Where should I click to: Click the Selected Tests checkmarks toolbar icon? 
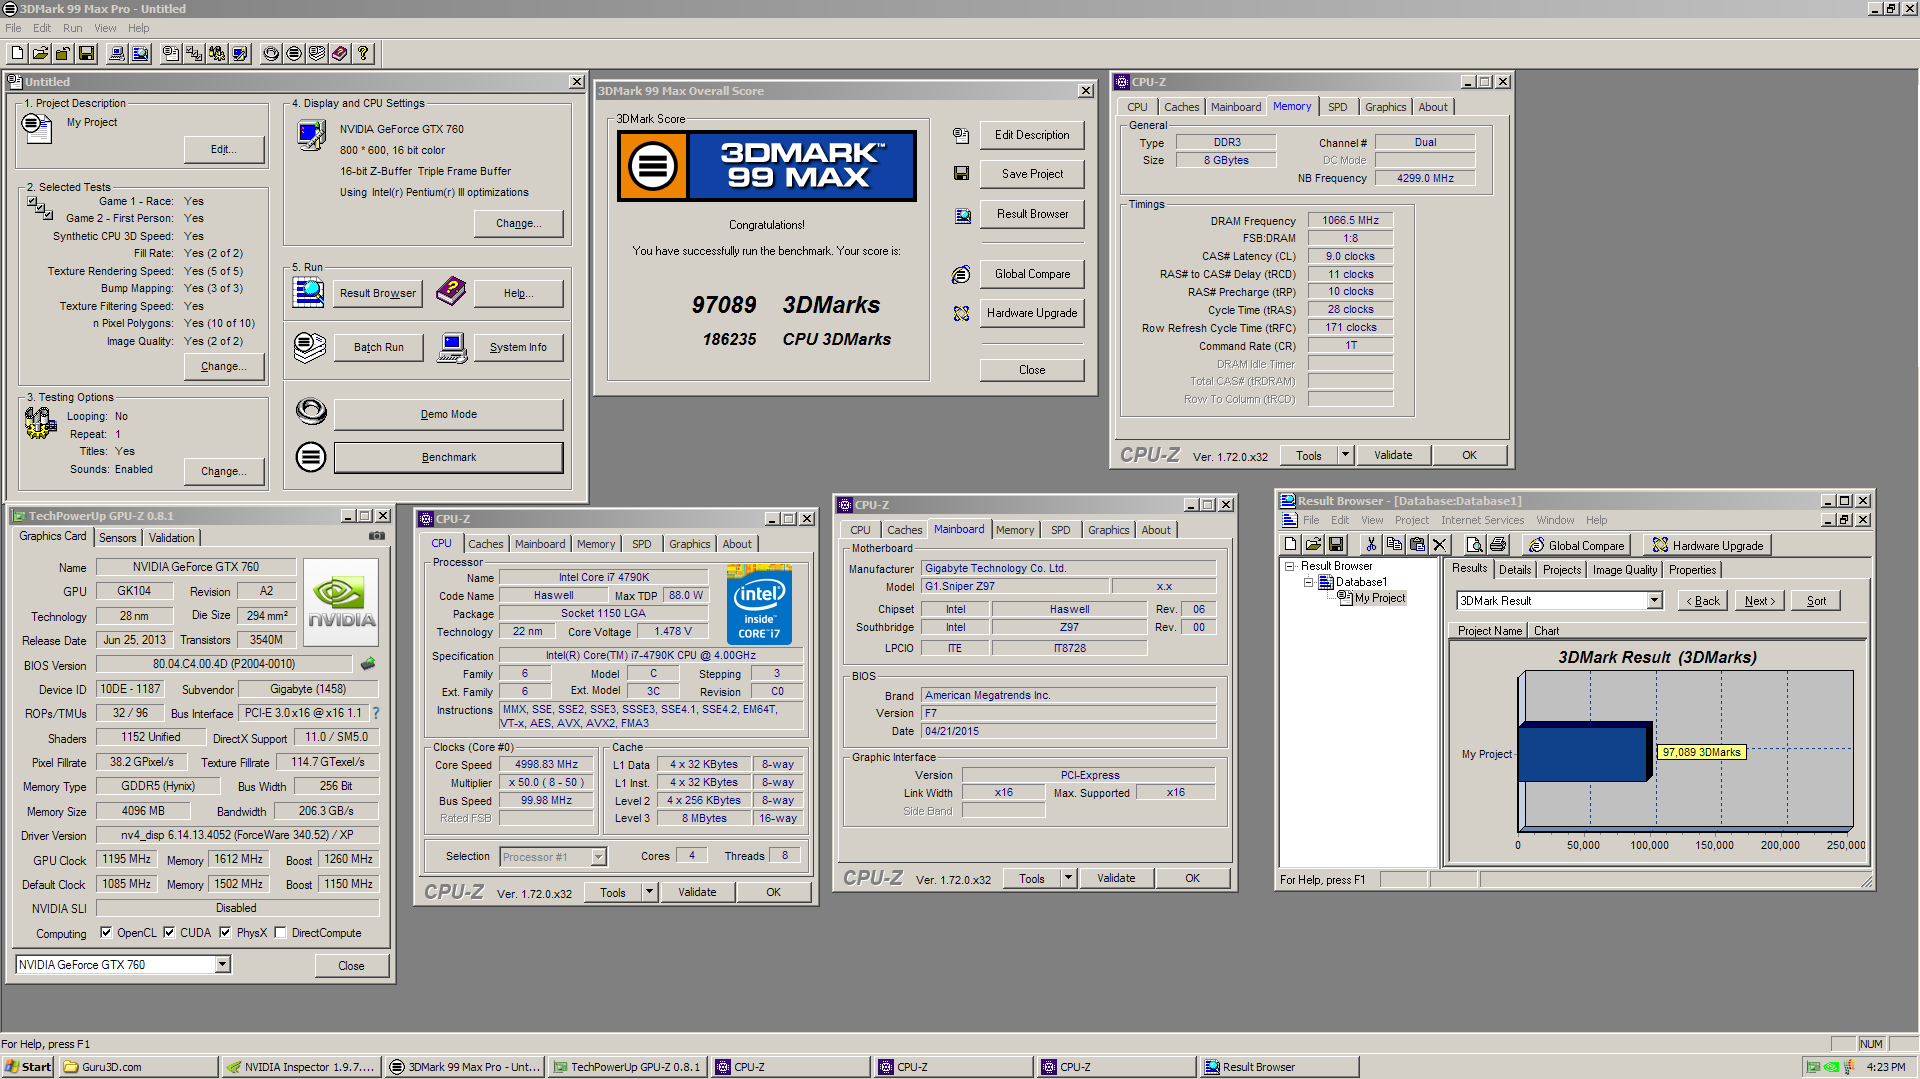194,54
